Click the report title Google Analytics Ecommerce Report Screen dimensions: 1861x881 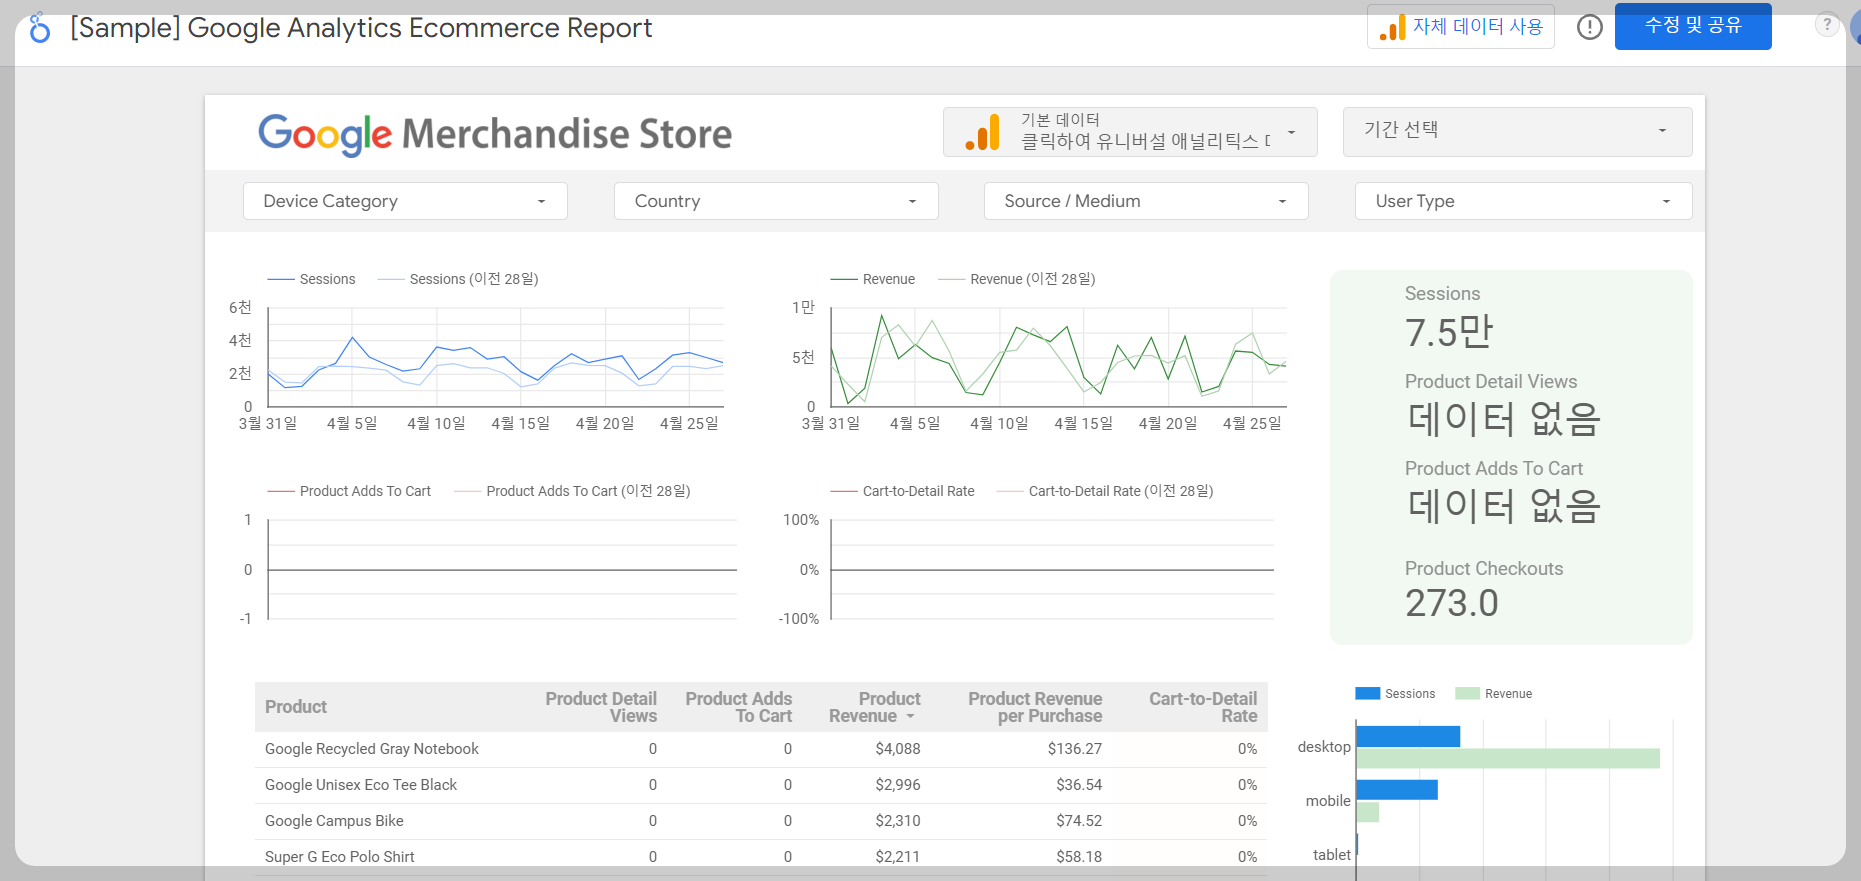tap(361, 28)
